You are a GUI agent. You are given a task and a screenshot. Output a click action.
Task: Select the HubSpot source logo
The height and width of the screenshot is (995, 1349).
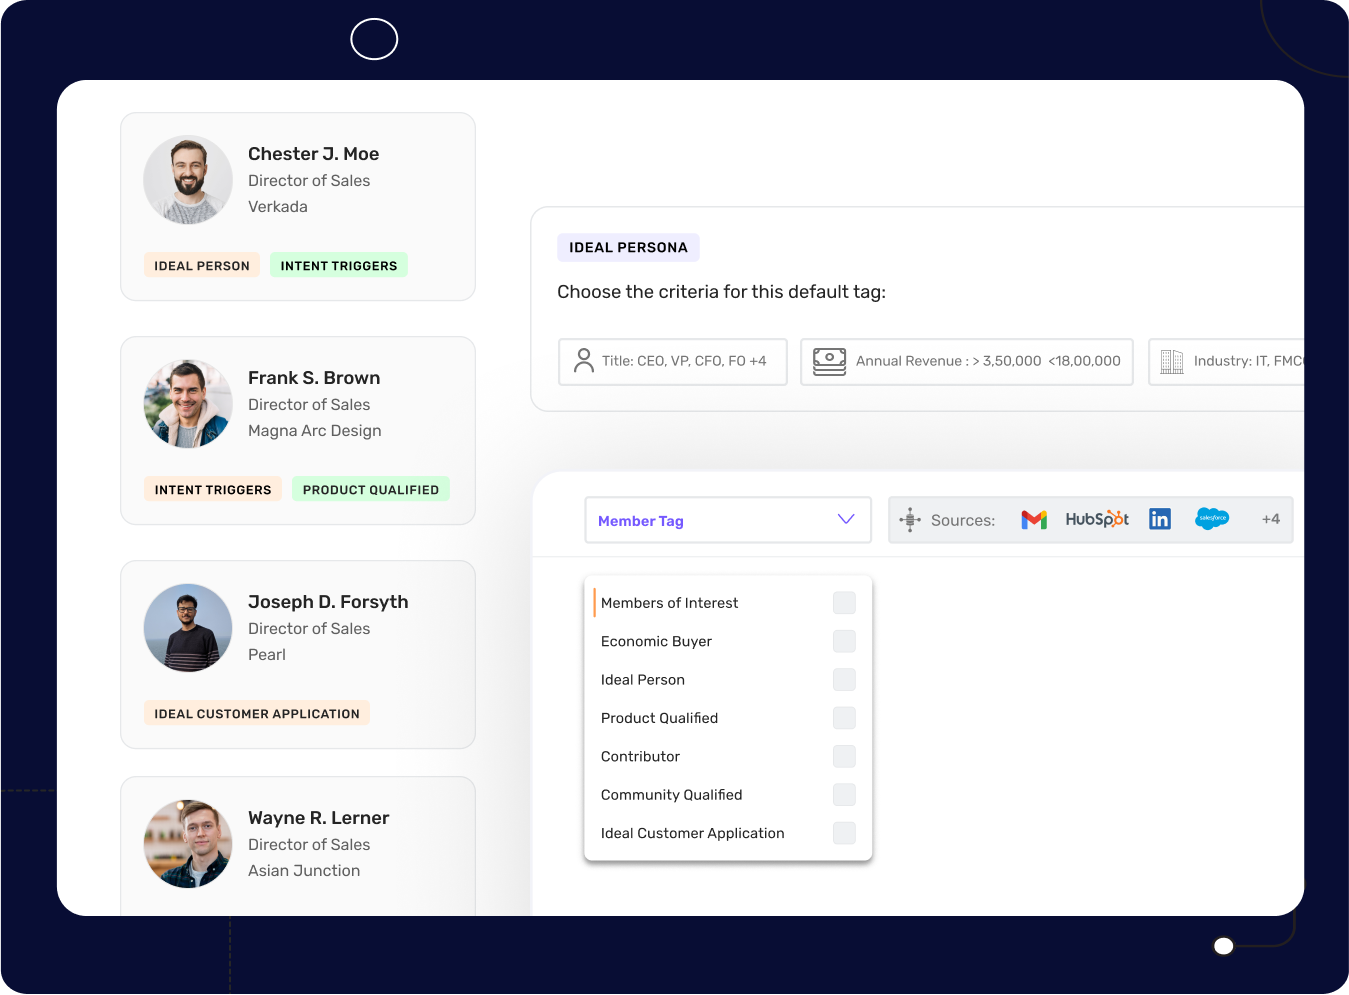point(1096,520)
